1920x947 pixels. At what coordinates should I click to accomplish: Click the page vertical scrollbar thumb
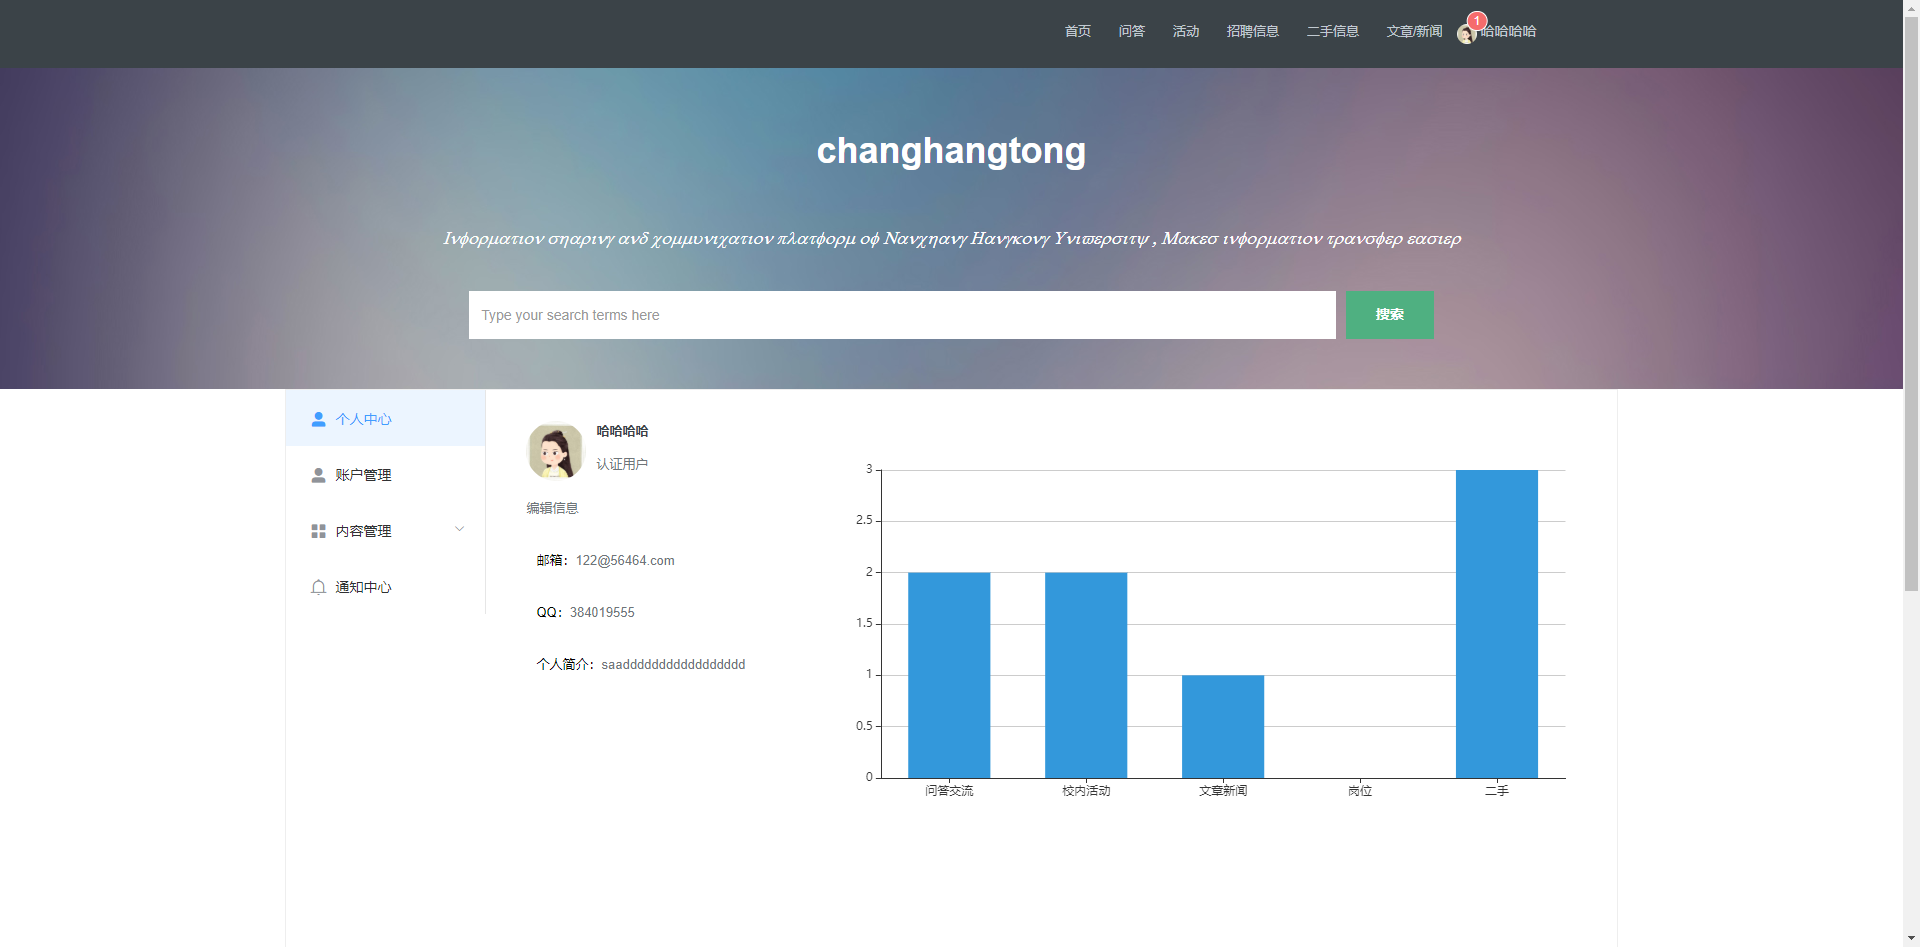point(1911,303)
